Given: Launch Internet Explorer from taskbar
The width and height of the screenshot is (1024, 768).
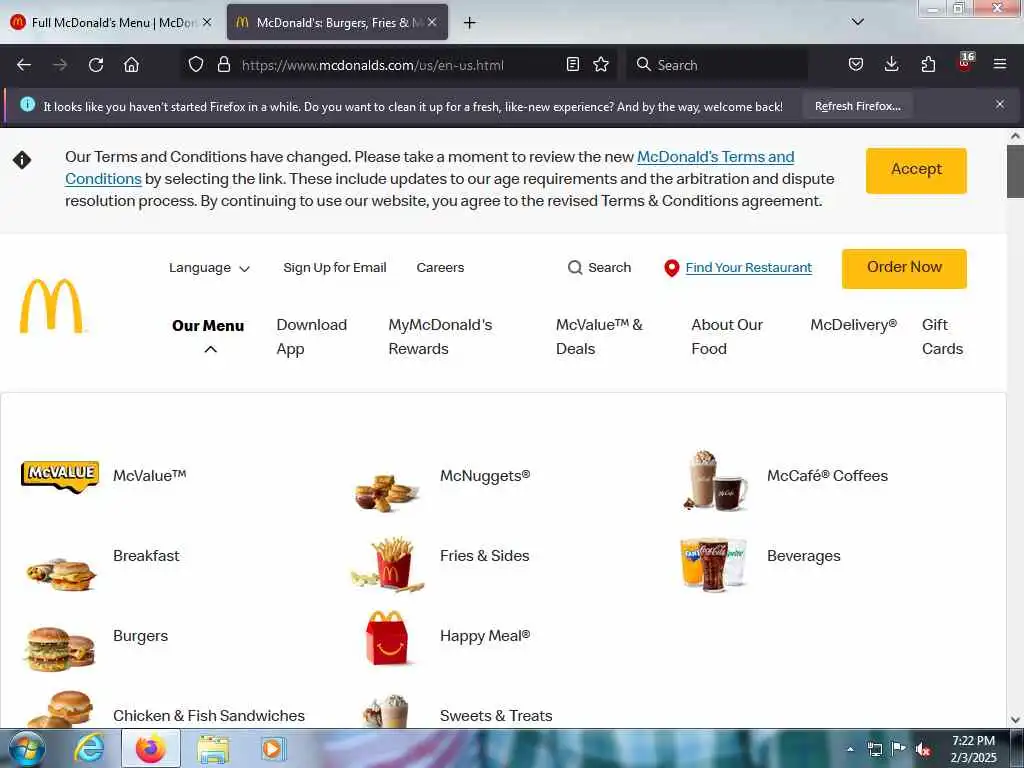Looking at the screenshot, I should [x=89, y=749].
